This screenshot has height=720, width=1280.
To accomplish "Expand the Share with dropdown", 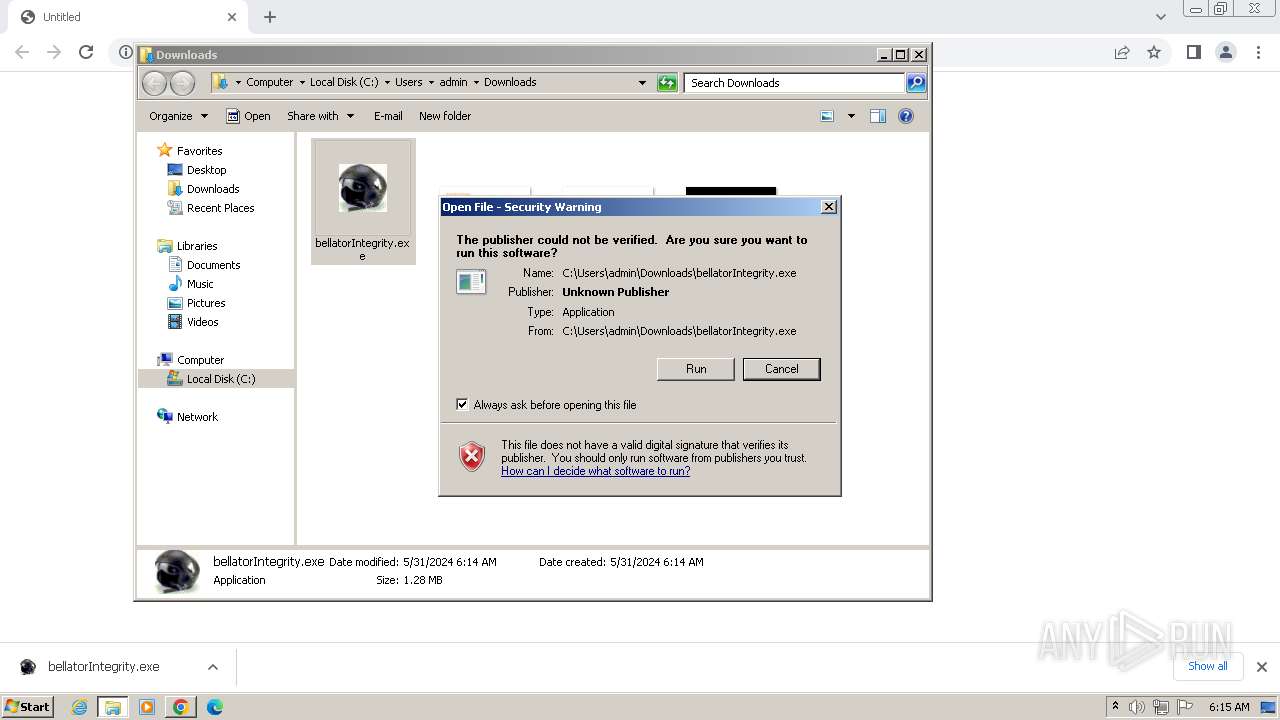I will [320, 116].
